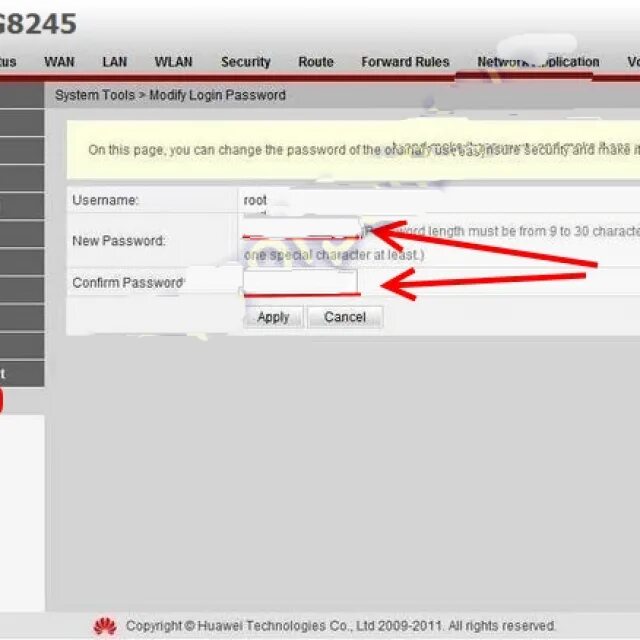Click the 'Confirm Password' label
Image resolution: width=640 pixels, height=640 pixels.
(128, 282)
